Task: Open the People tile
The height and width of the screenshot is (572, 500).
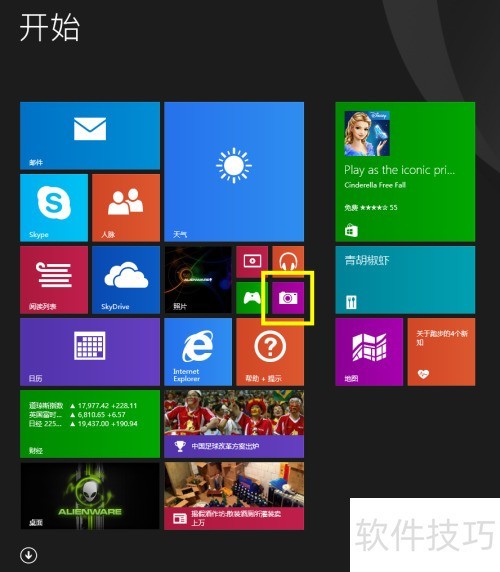Action: (x=126, y=208)
